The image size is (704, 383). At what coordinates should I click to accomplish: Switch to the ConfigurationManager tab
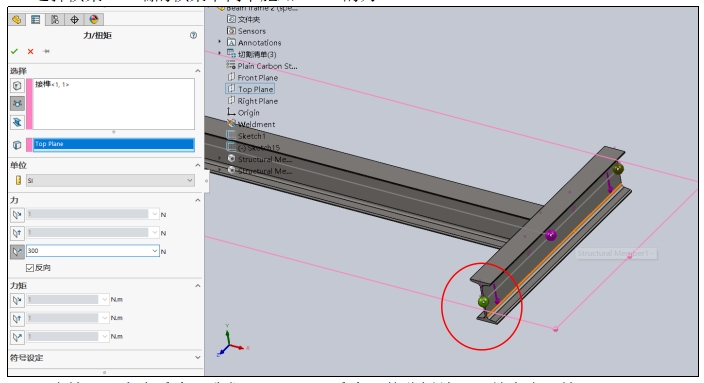[x=55, y=19]
